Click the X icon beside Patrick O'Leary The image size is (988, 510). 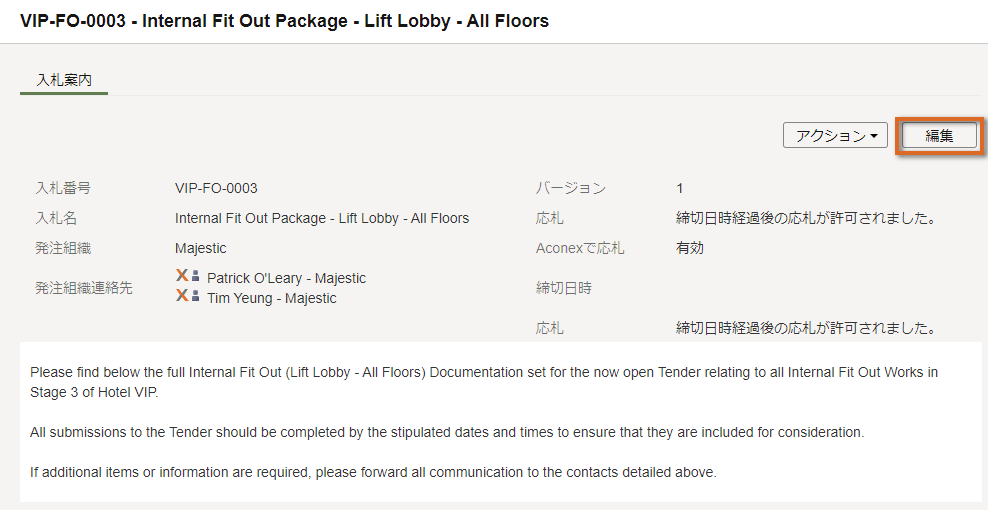(181, 276)
